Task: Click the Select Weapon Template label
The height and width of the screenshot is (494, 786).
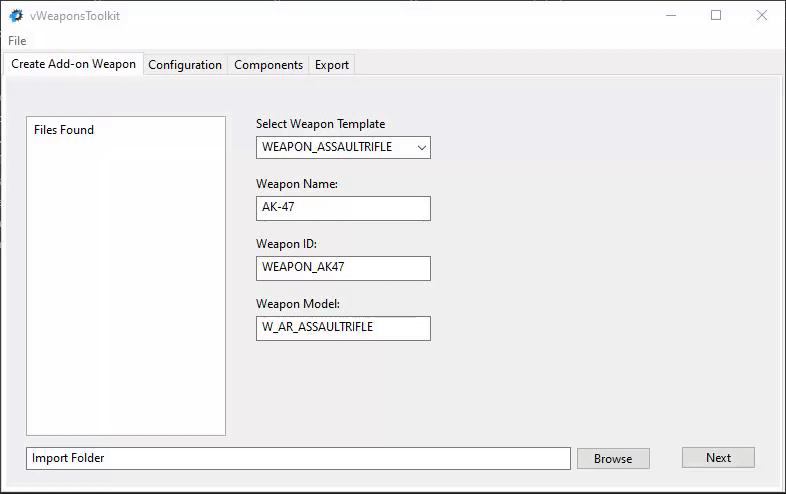Action: pyautogui.click(x=320, y=124)
